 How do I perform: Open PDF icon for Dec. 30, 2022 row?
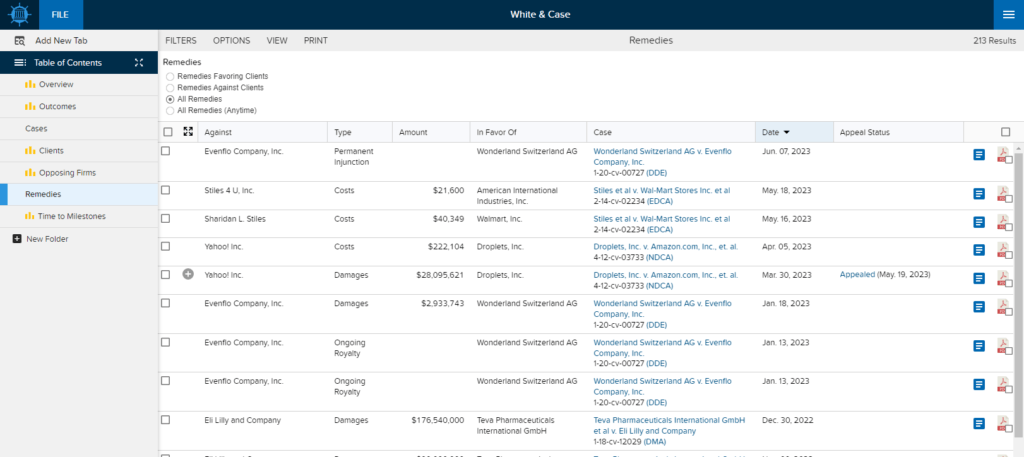point(1002,424)
